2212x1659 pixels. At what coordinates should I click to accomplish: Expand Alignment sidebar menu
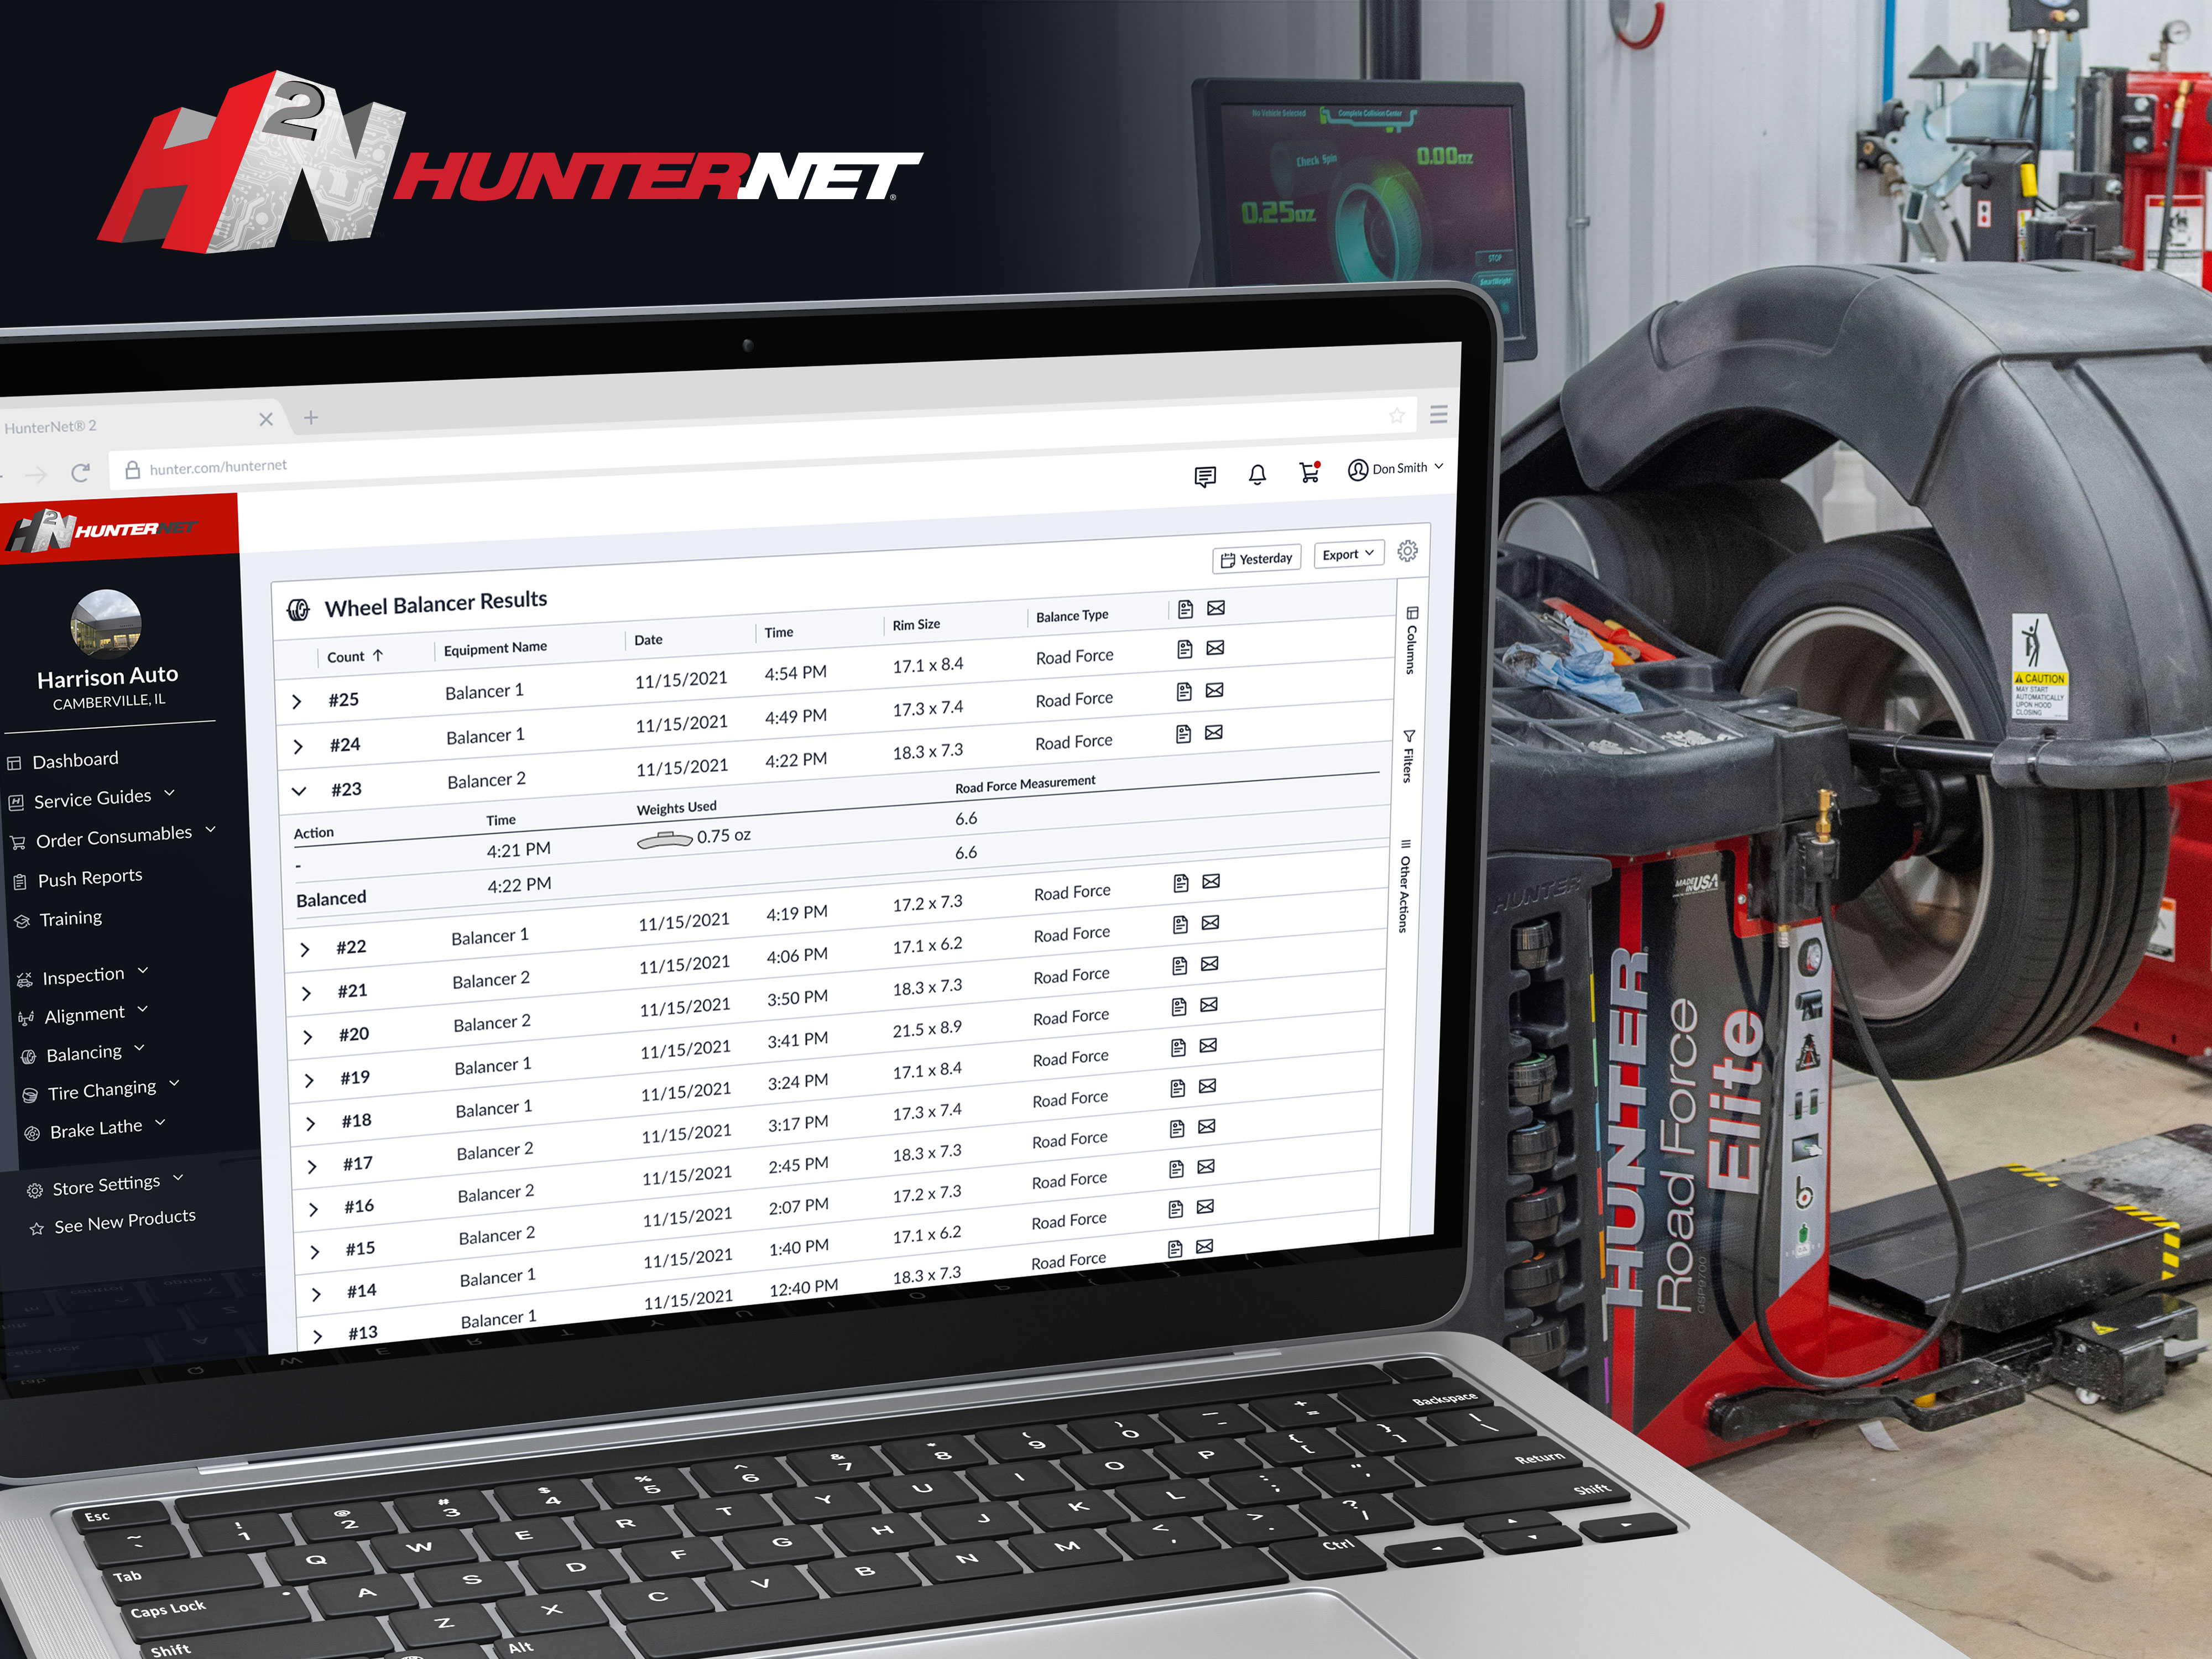click(84, 1014)
